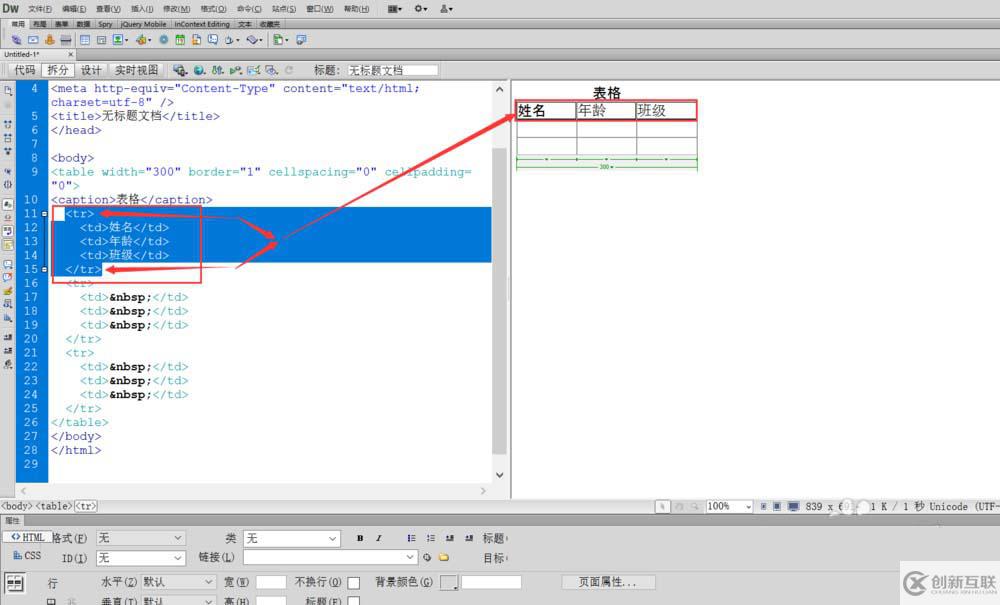This screenshot has height=605, width=1000.
Task: Switch to the Spry insert tab
Action: point(105,24)
